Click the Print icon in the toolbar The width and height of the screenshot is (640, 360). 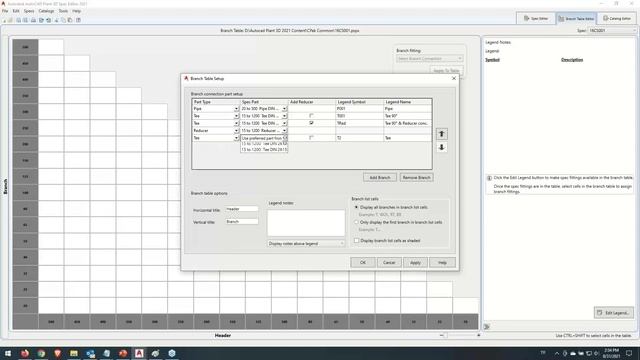[x=33, y=20]
